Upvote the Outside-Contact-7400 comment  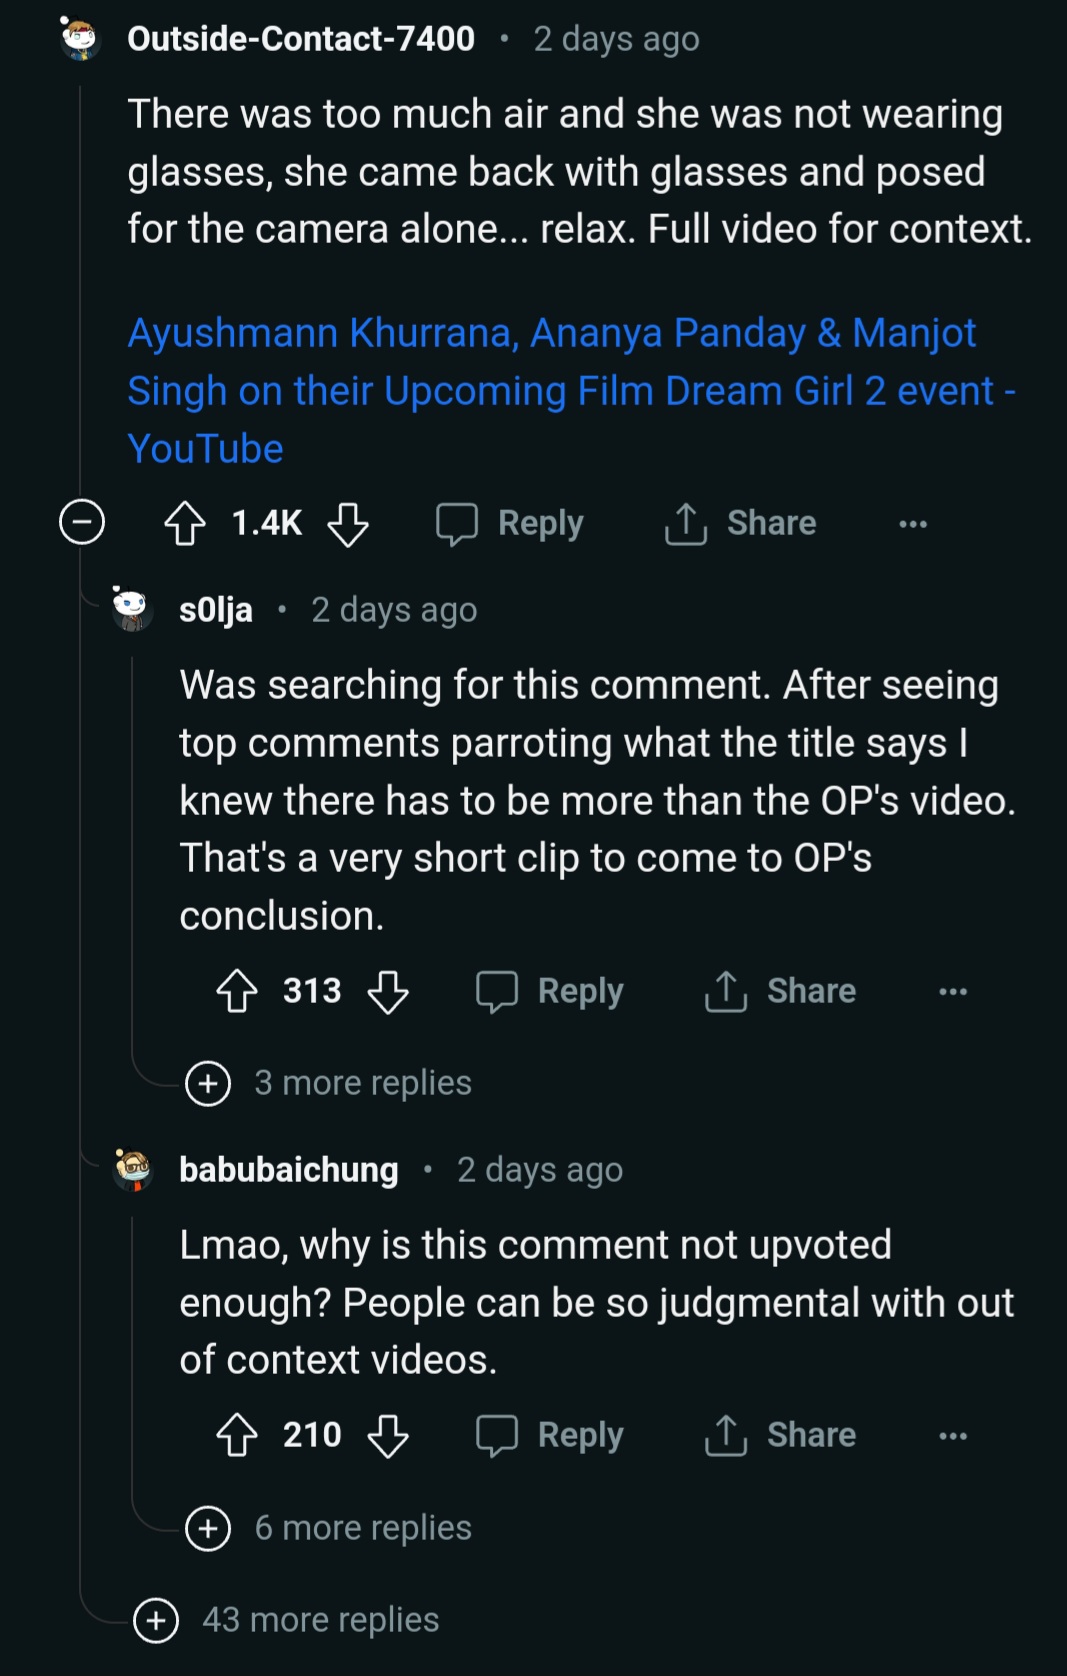(185, 523)
